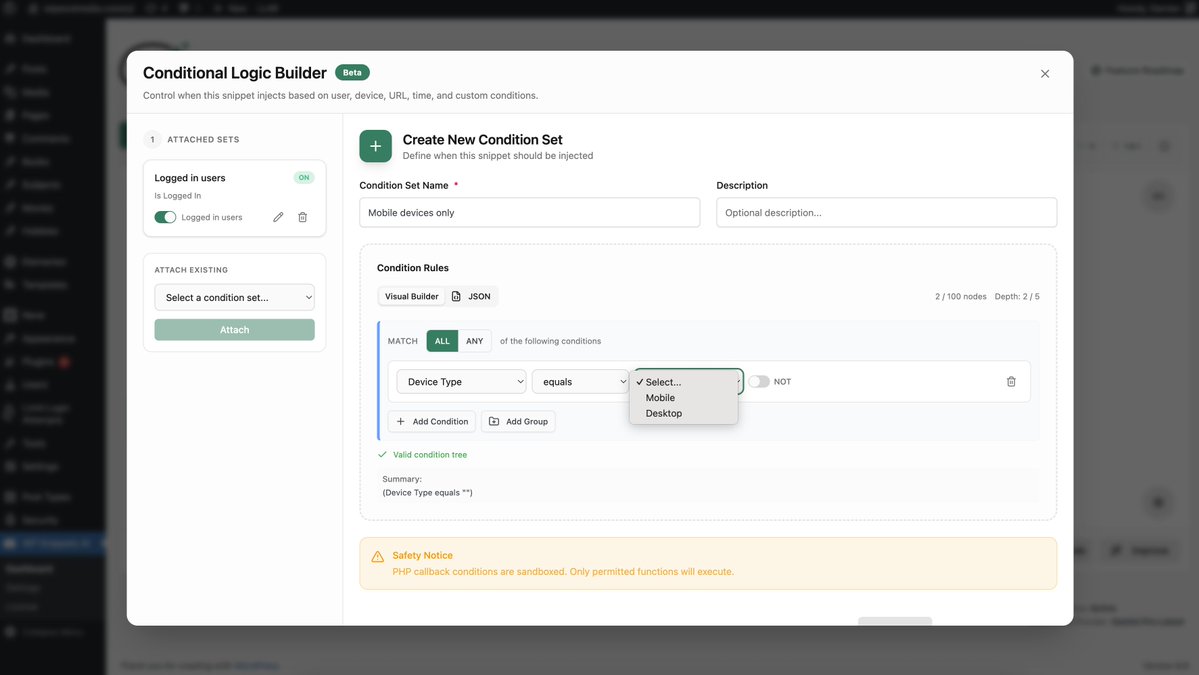This screenshot has width=1199, height=675.
Task: Open Dashboard from the admin sidebar
Action: [39, 37]
